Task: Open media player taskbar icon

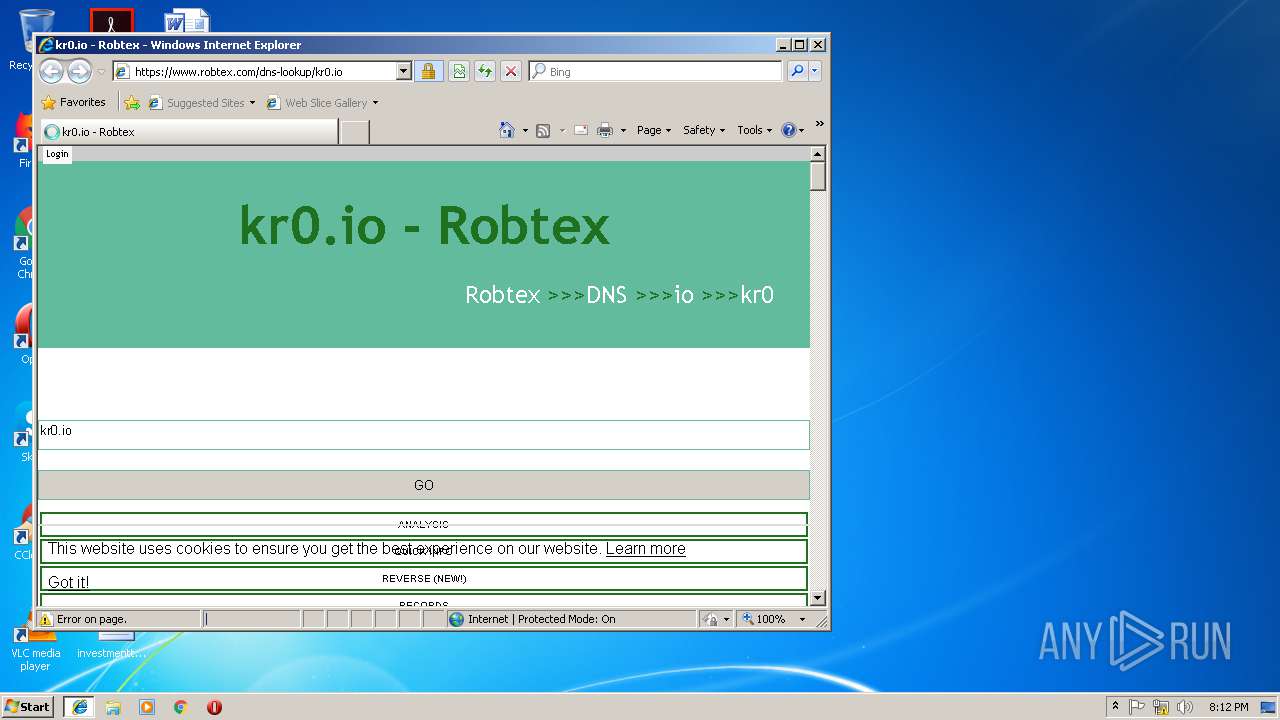Action: click(x=147, y=707)
